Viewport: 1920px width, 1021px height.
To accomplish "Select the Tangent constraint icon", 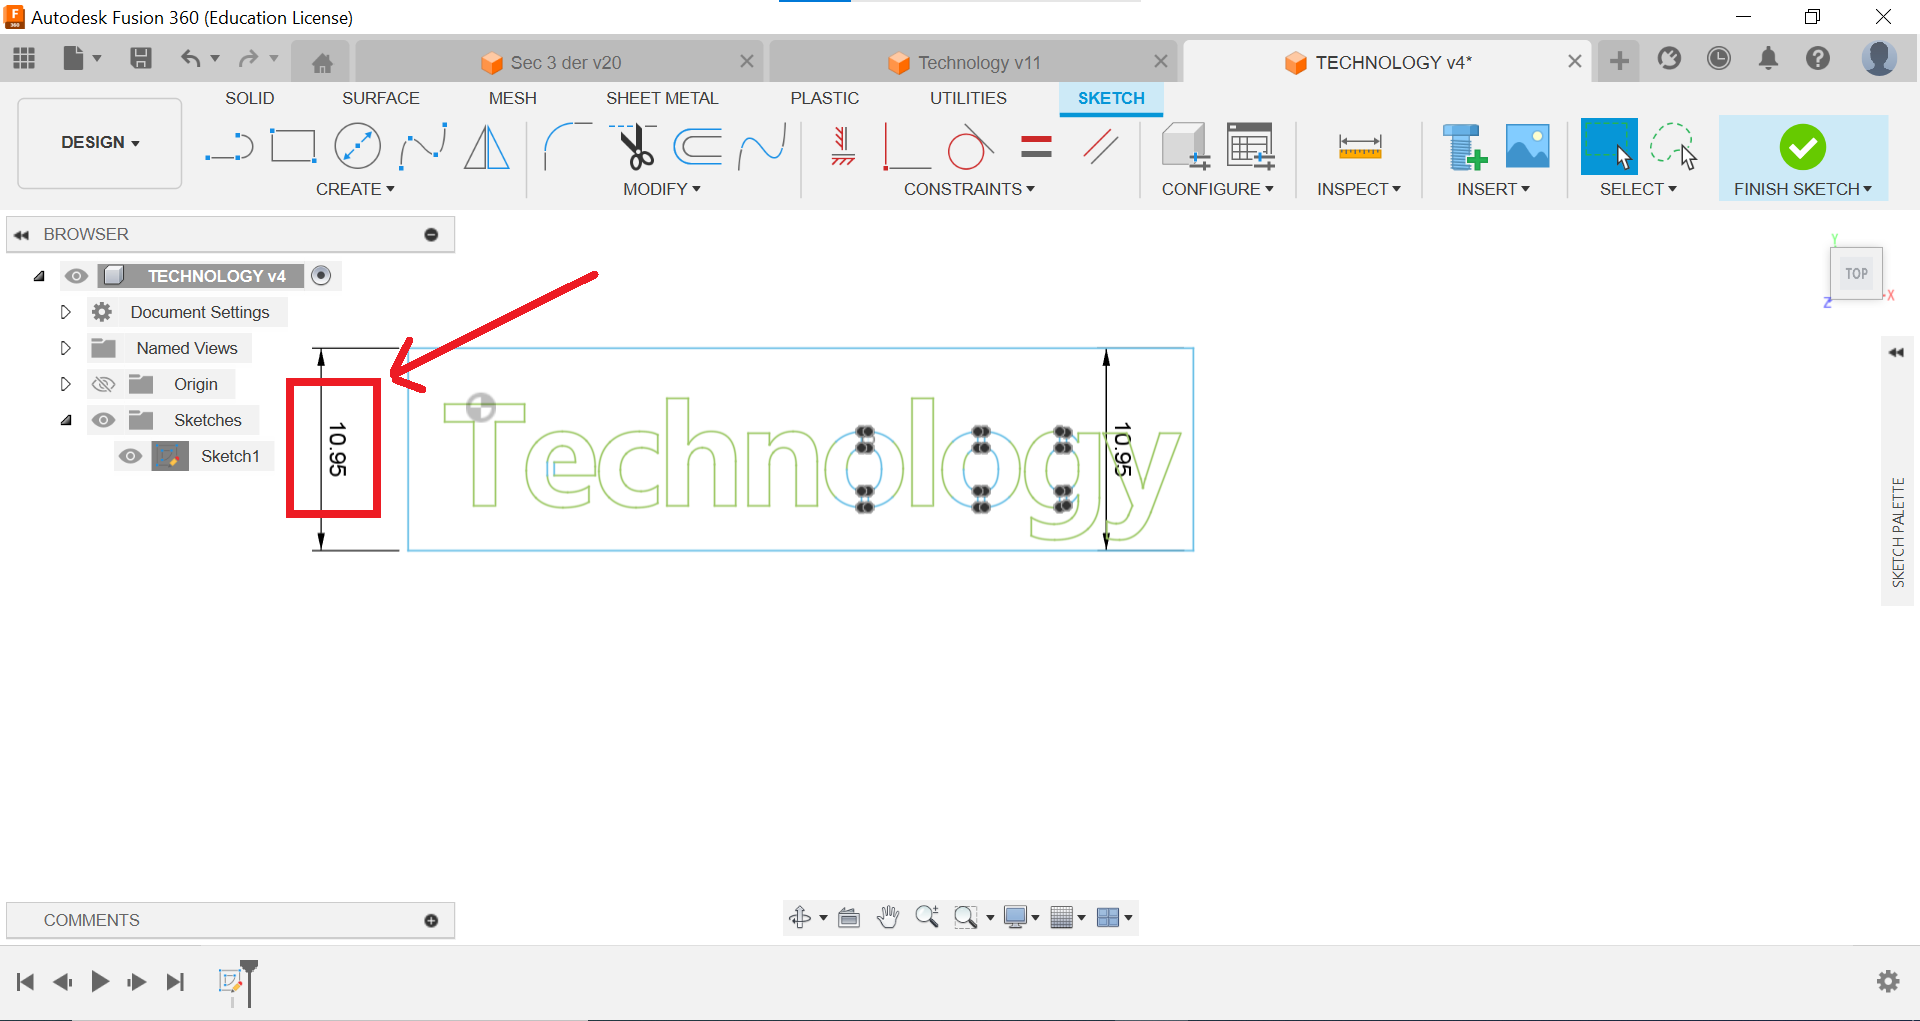I will point(970,147).
